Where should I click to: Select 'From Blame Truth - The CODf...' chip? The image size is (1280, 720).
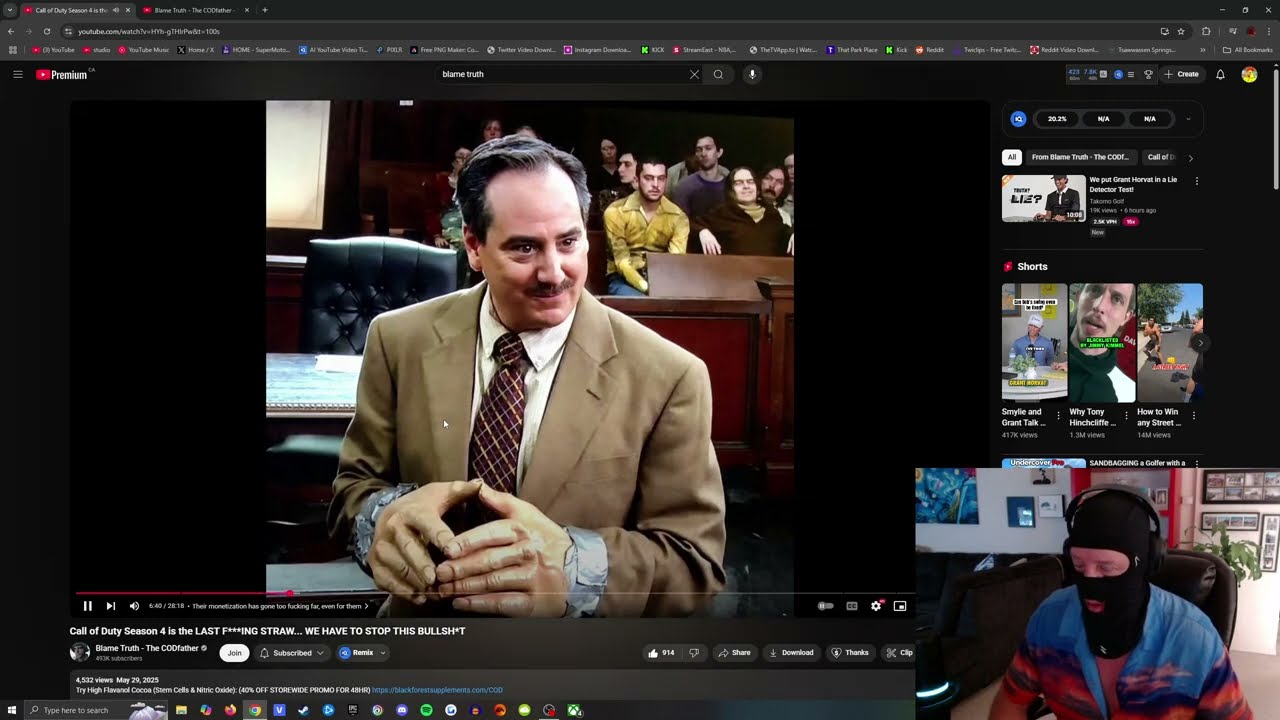1080,157
